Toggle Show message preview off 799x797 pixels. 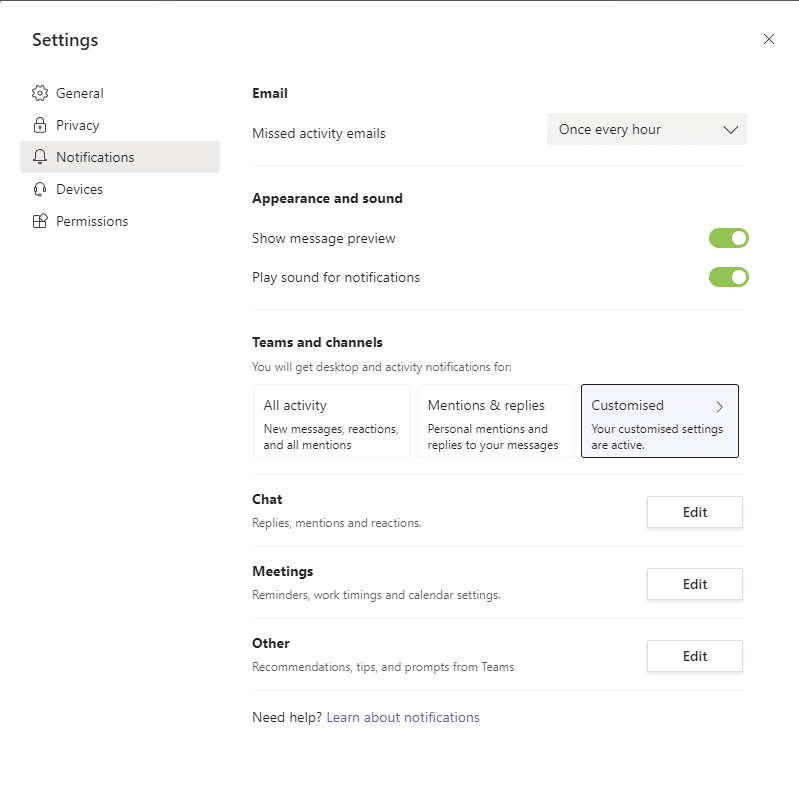point(729,238)
